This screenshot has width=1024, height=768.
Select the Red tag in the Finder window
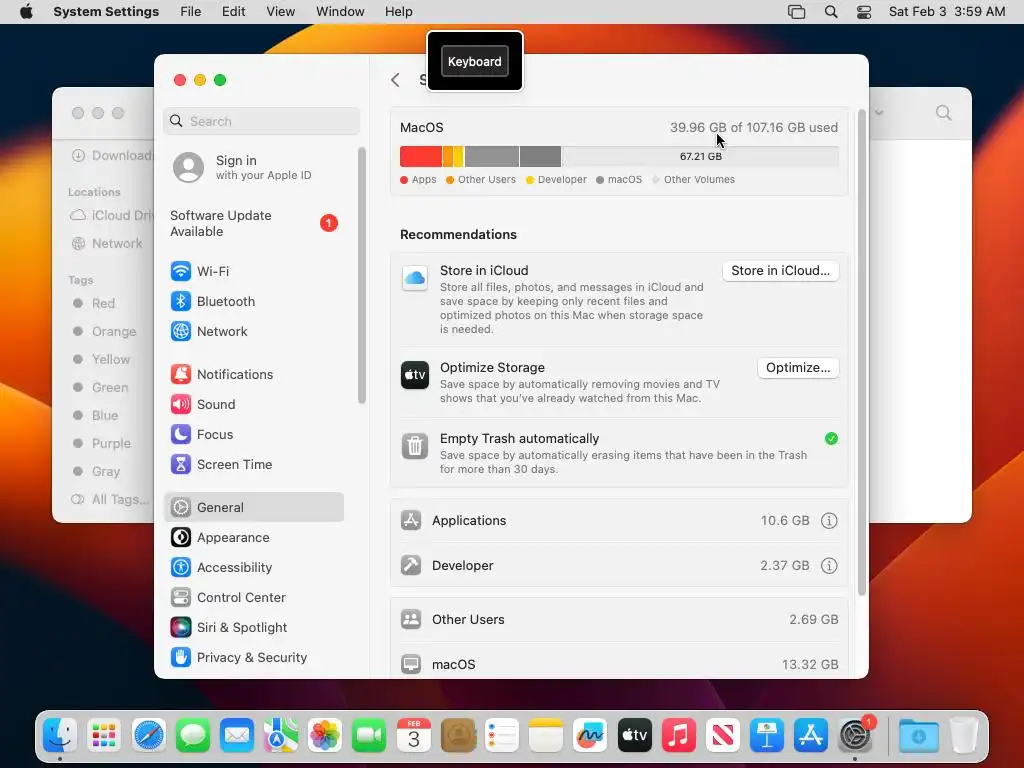point(103,303)
